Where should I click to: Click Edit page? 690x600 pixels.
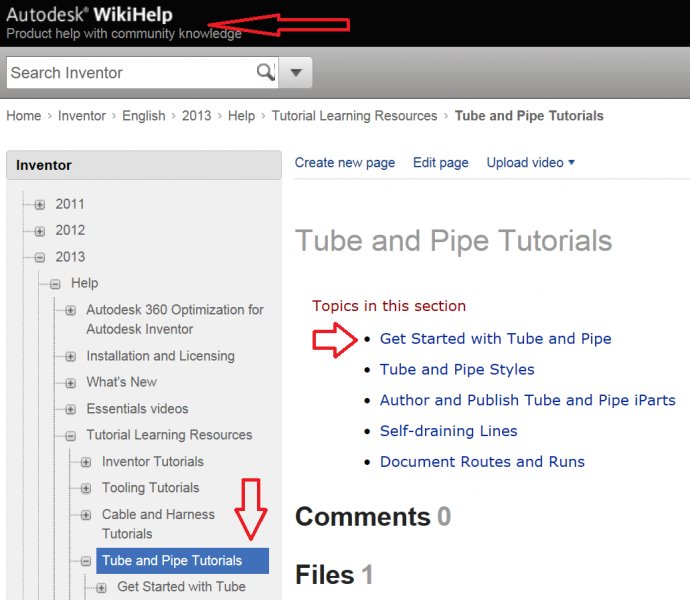pos(440,162)
